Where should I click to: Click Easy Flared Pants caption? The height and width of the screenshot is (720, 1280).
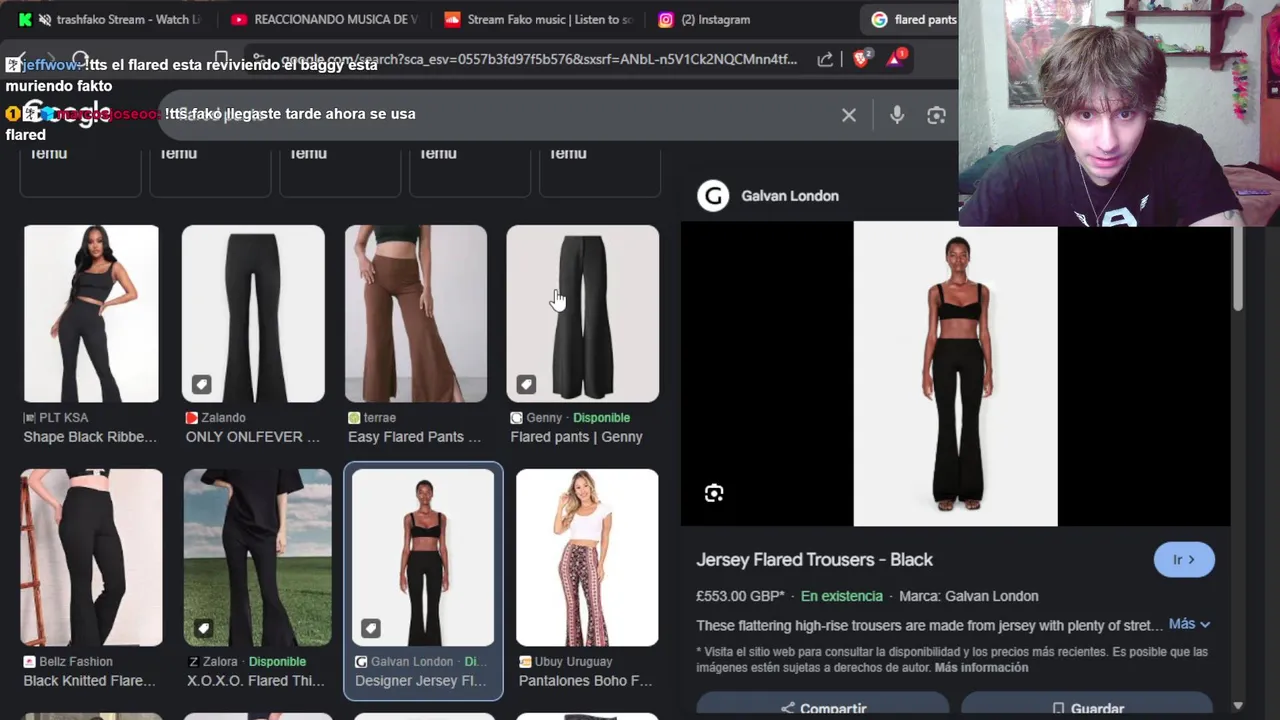[414, 437]
